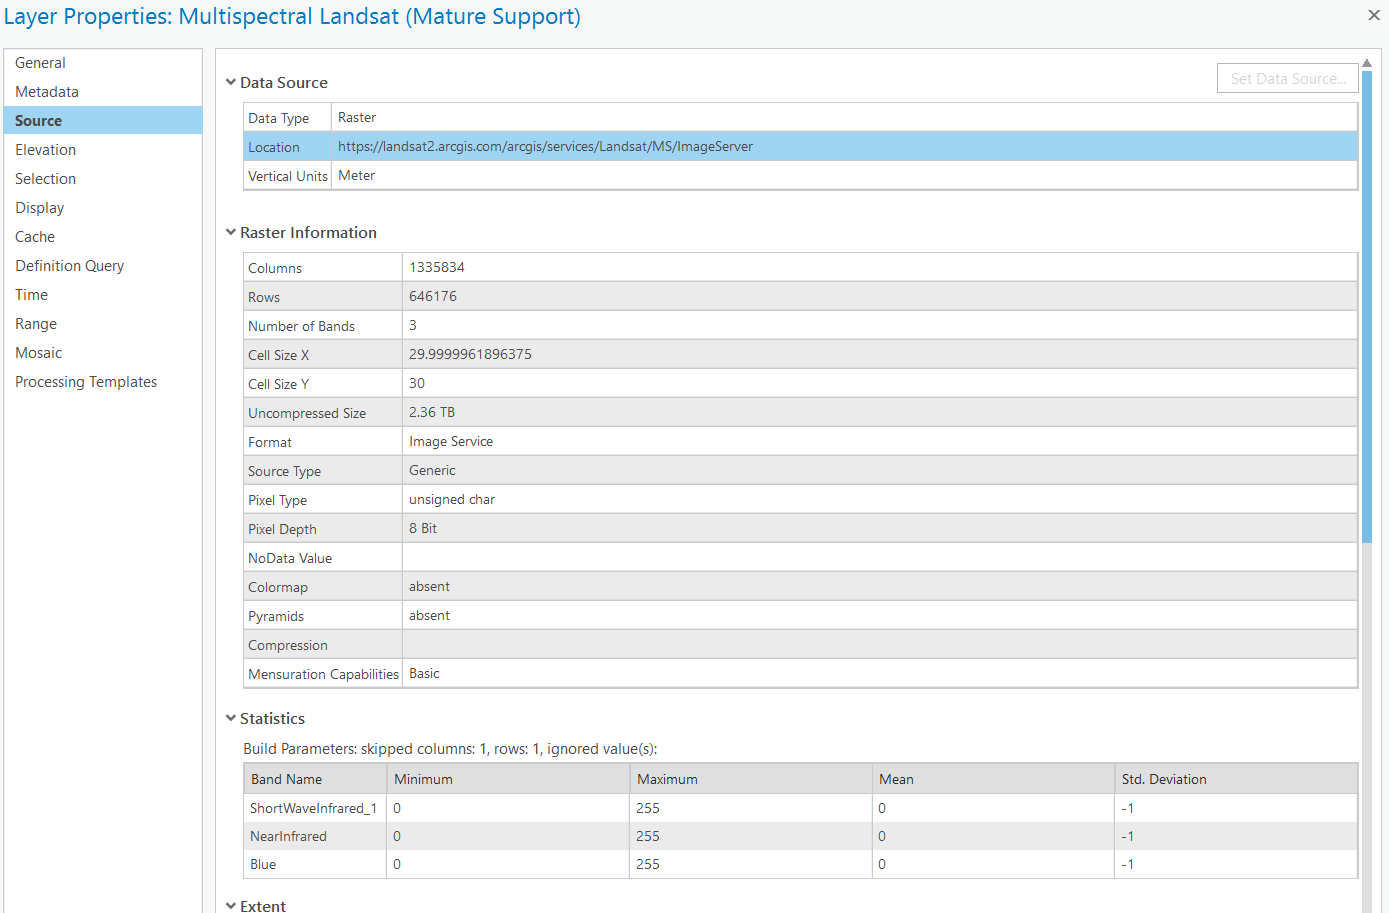
Task: Collapse the Raster Information section
Action: click(231, 233)
